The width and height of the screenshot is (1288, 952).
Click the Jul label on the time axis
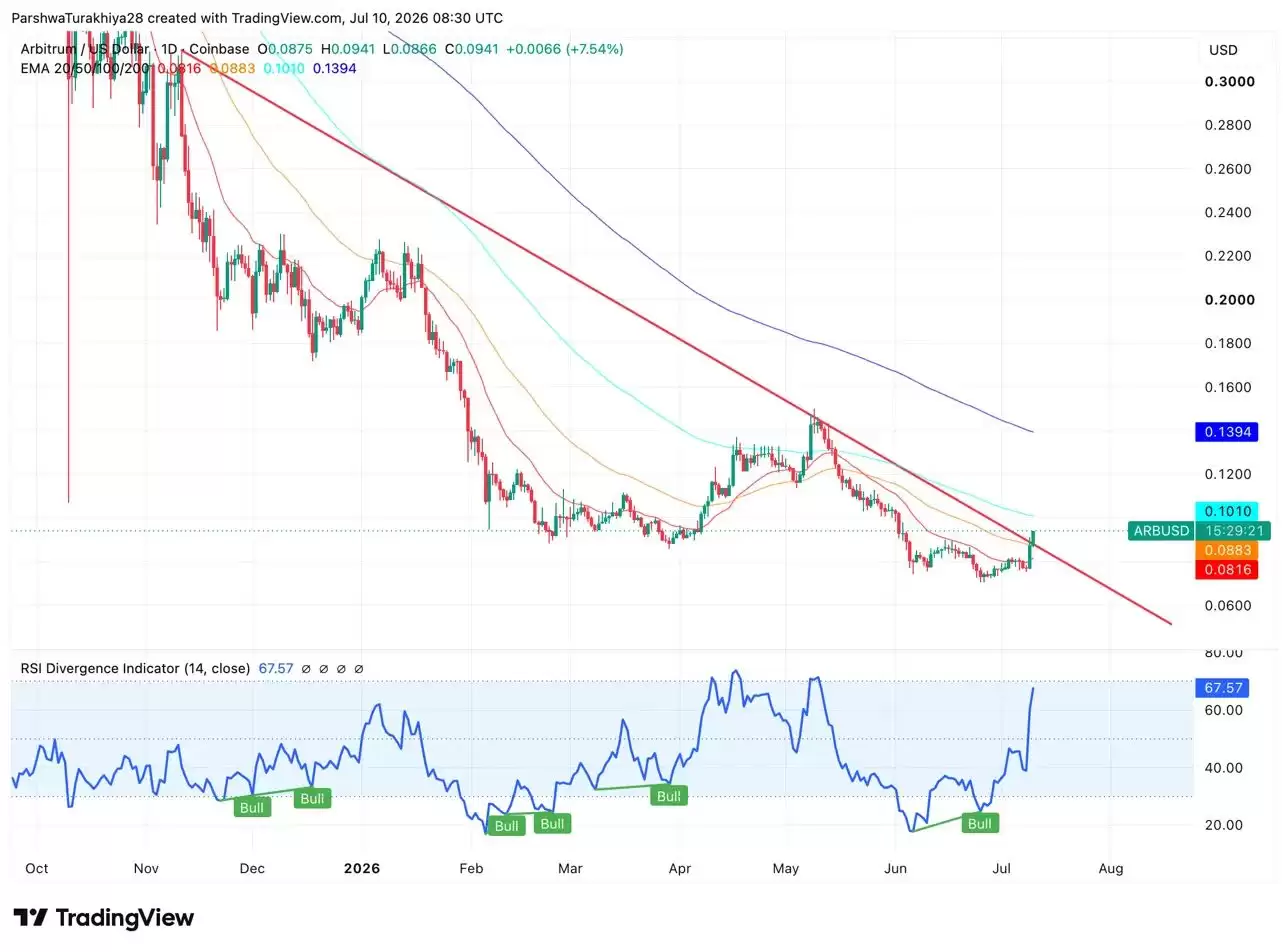coord(1001,869)
